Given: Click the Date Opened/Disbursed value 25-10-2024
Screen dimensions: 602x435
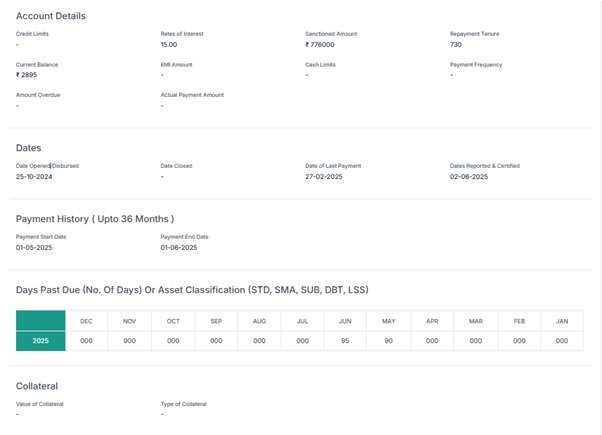Looking at the screenshot, I should pos(35,176).
